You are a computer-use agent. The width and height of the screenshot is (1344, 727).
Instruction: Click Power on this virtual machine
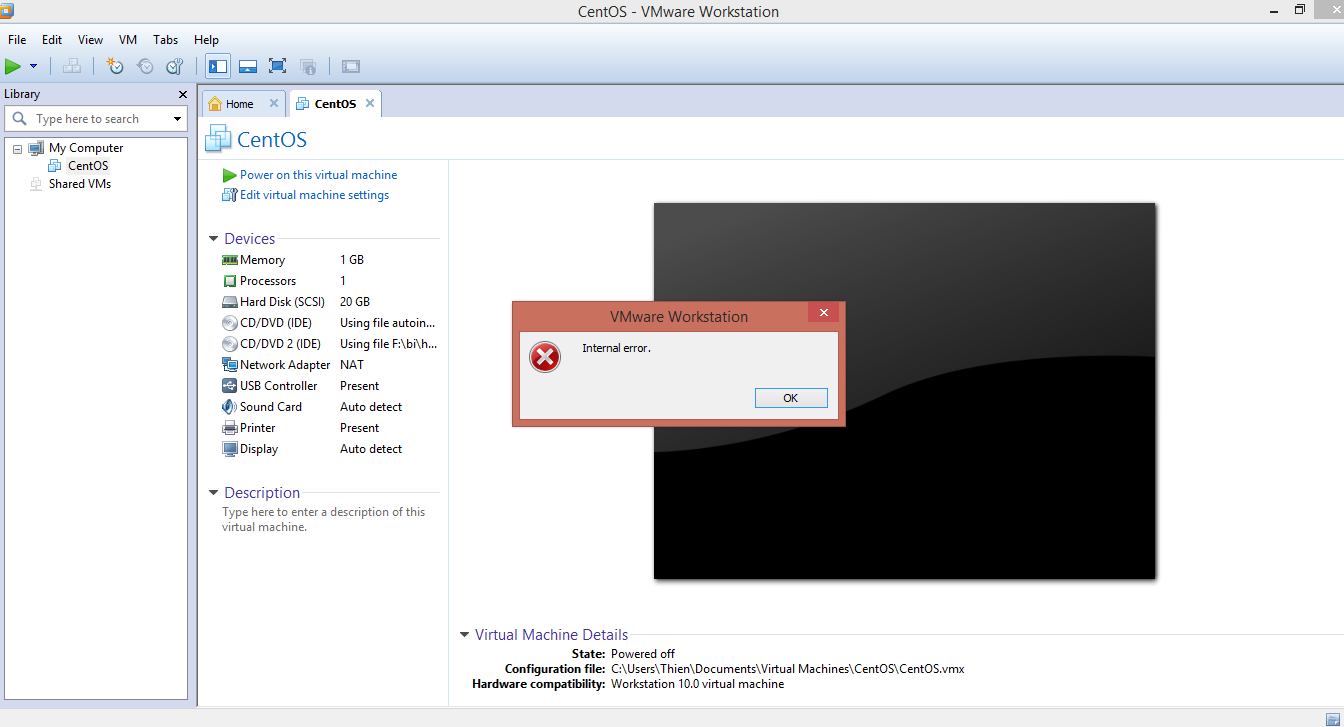[x=317, y=175]
